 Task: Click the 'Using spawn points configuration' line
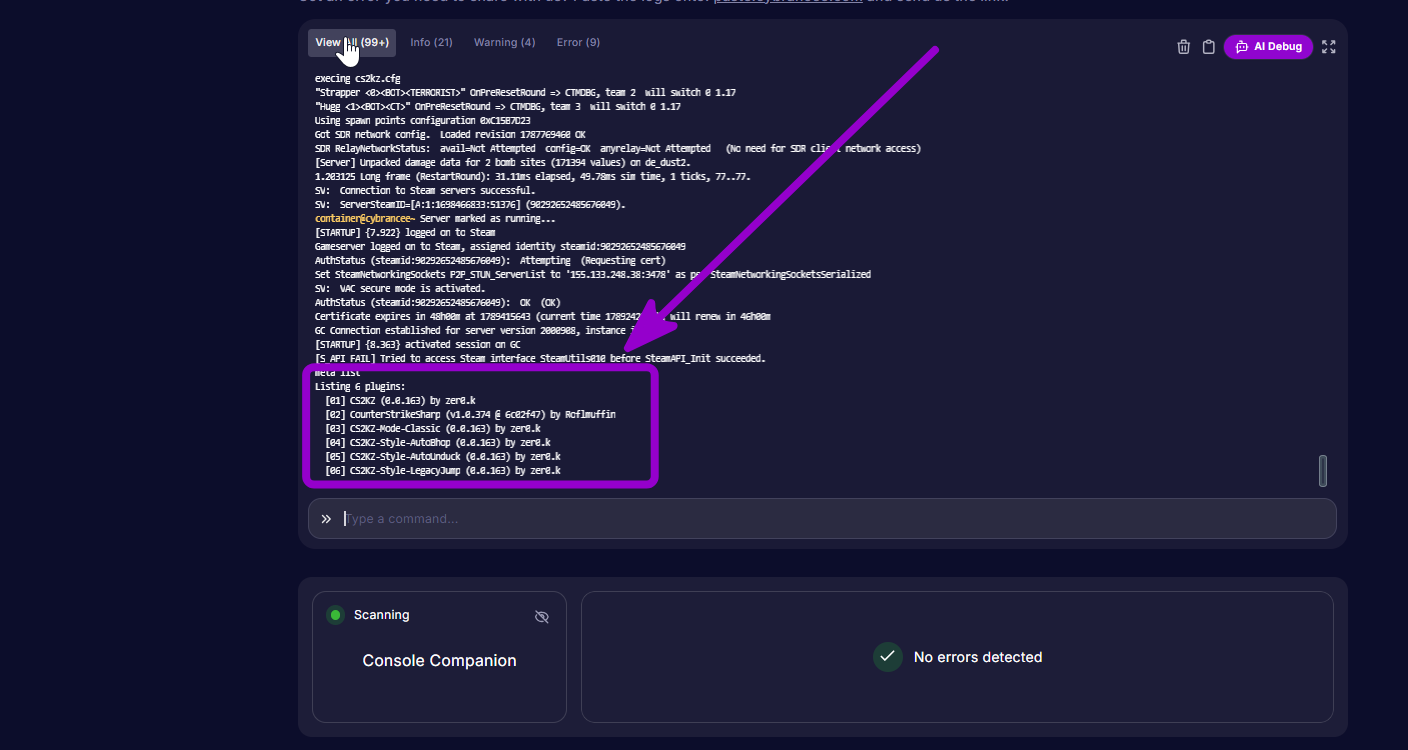[x=422, y=120]
